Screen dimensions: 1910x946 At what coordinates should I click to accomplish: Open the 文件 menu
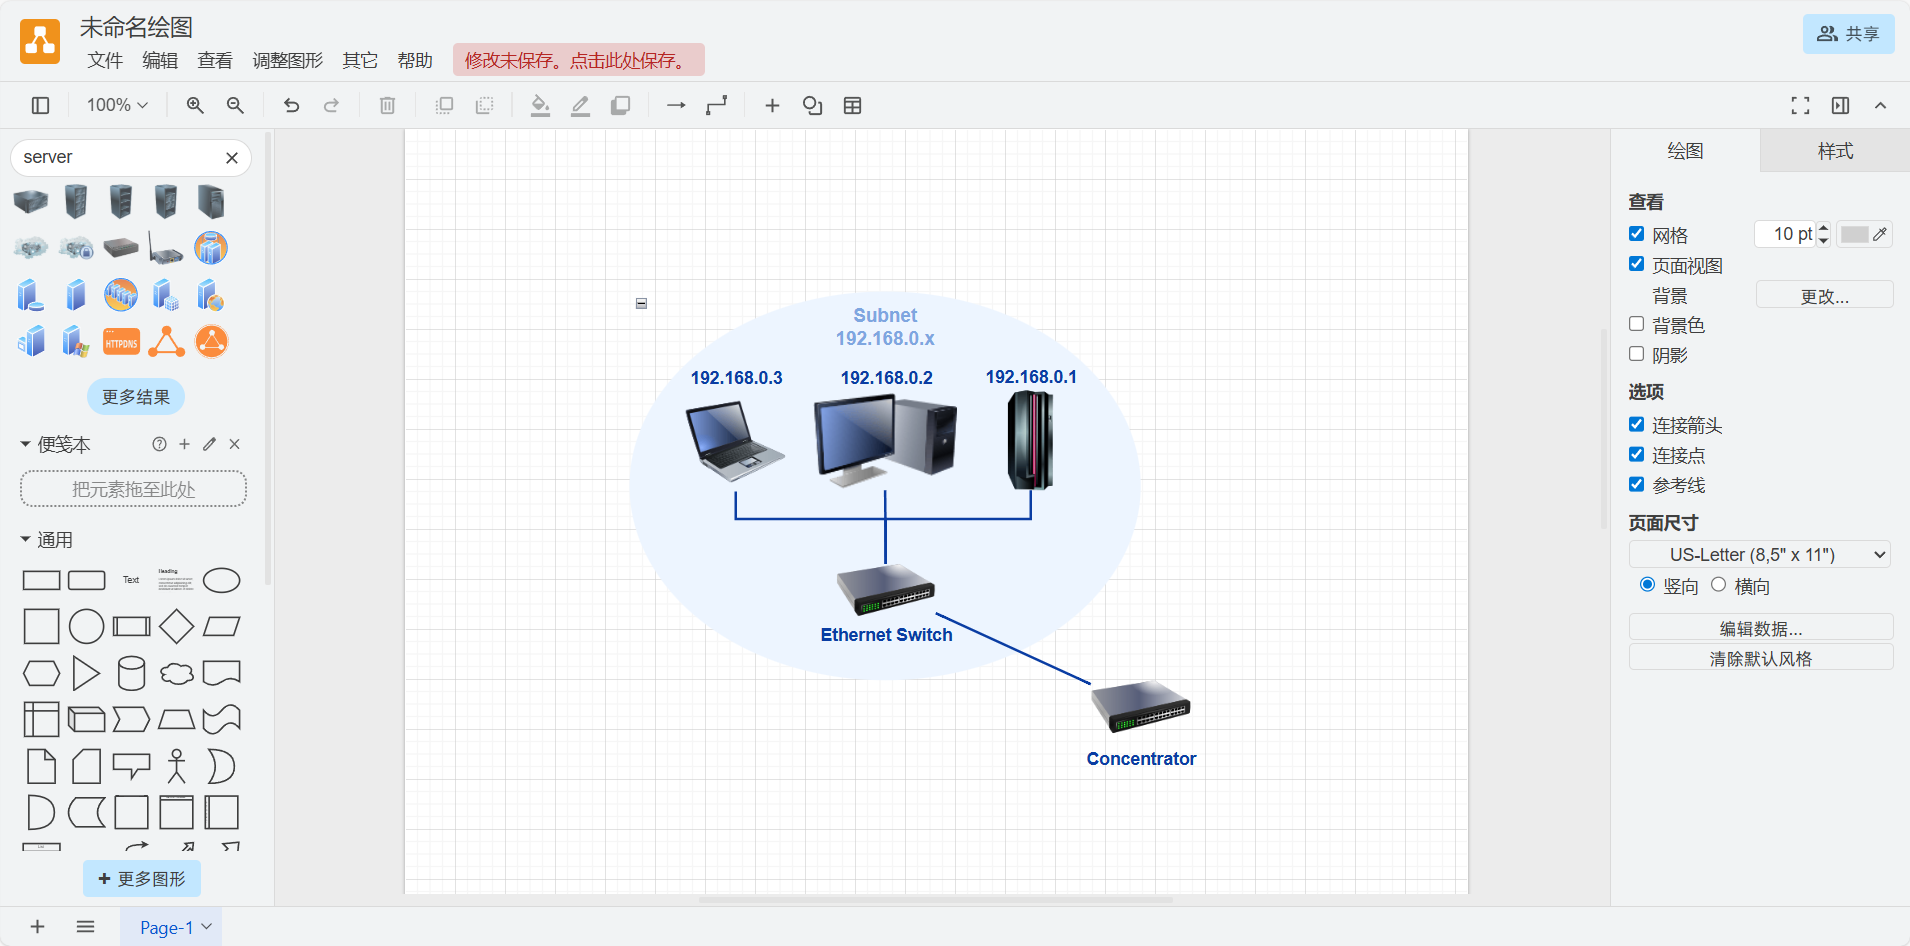(105, 60)
